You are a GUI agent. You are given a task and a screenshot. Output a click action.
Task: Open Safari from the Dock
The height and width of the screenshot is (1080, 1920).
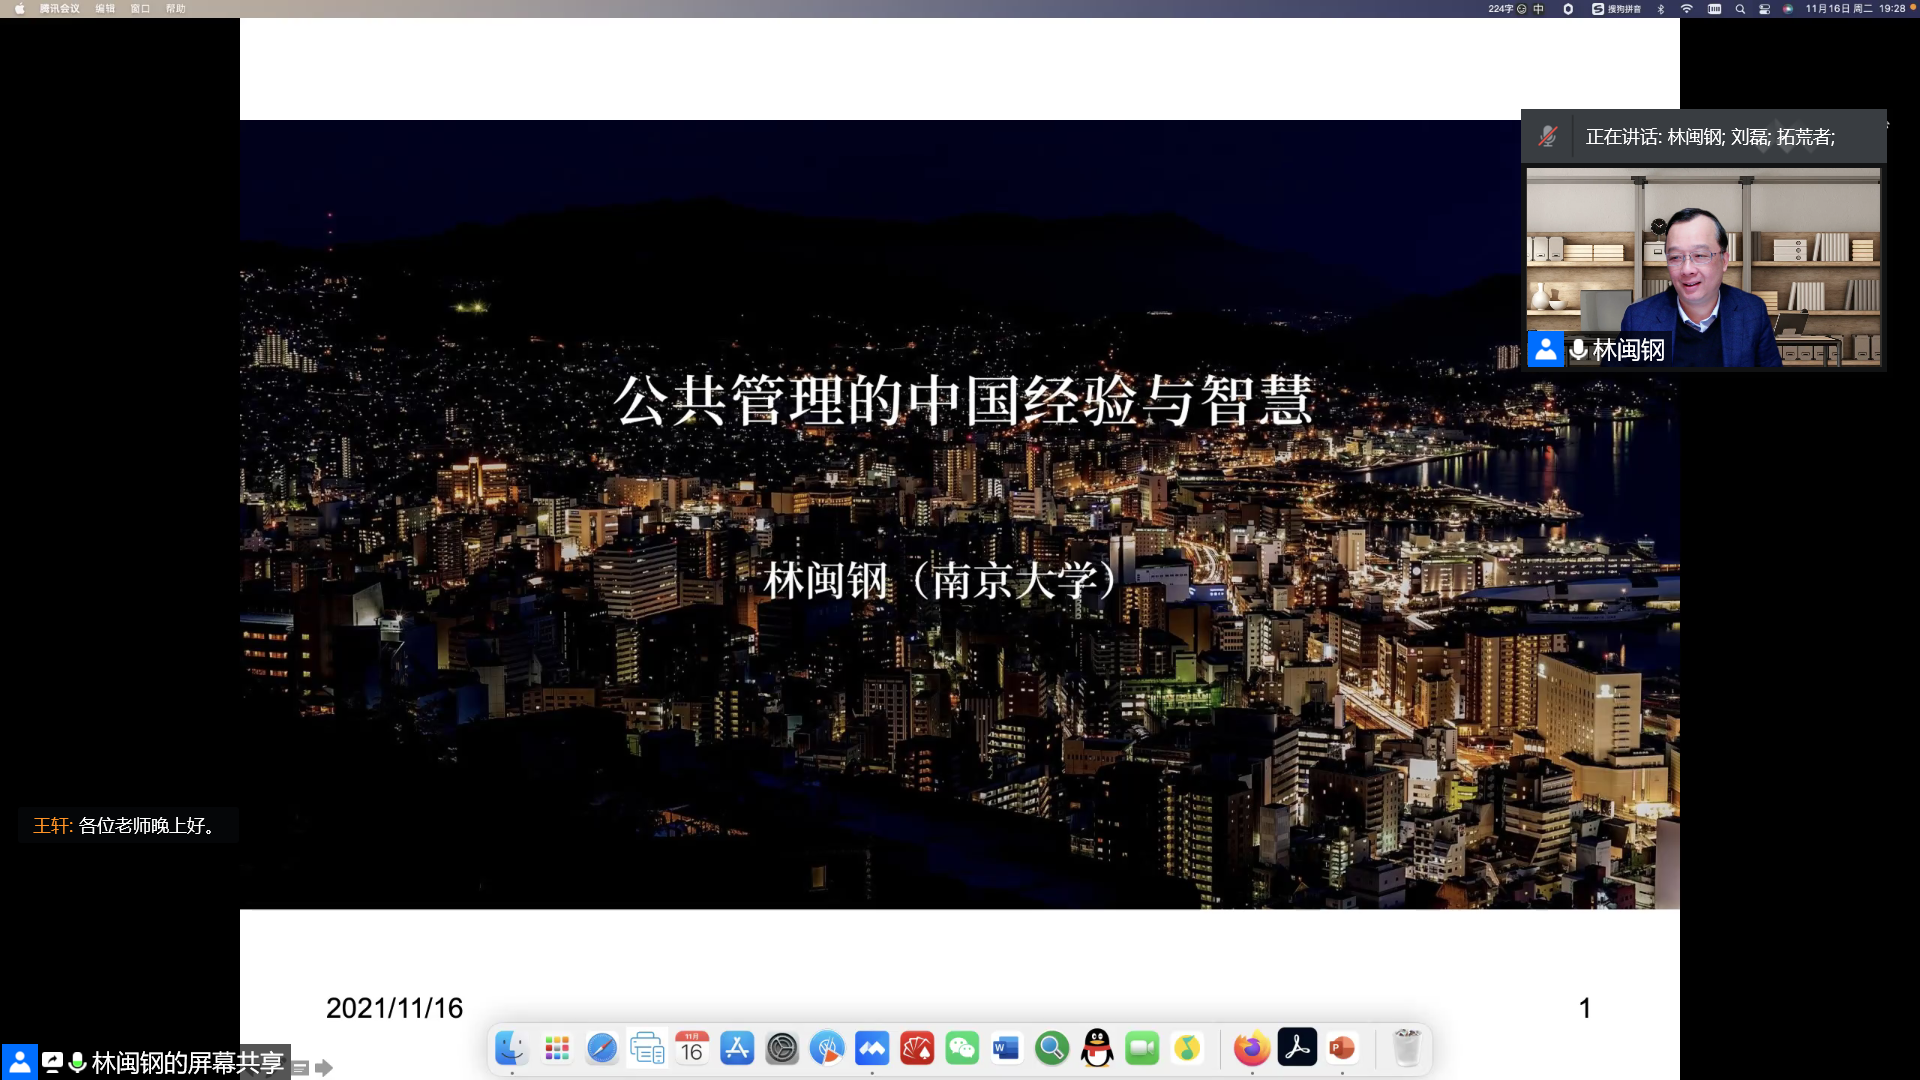point(602,1048)
